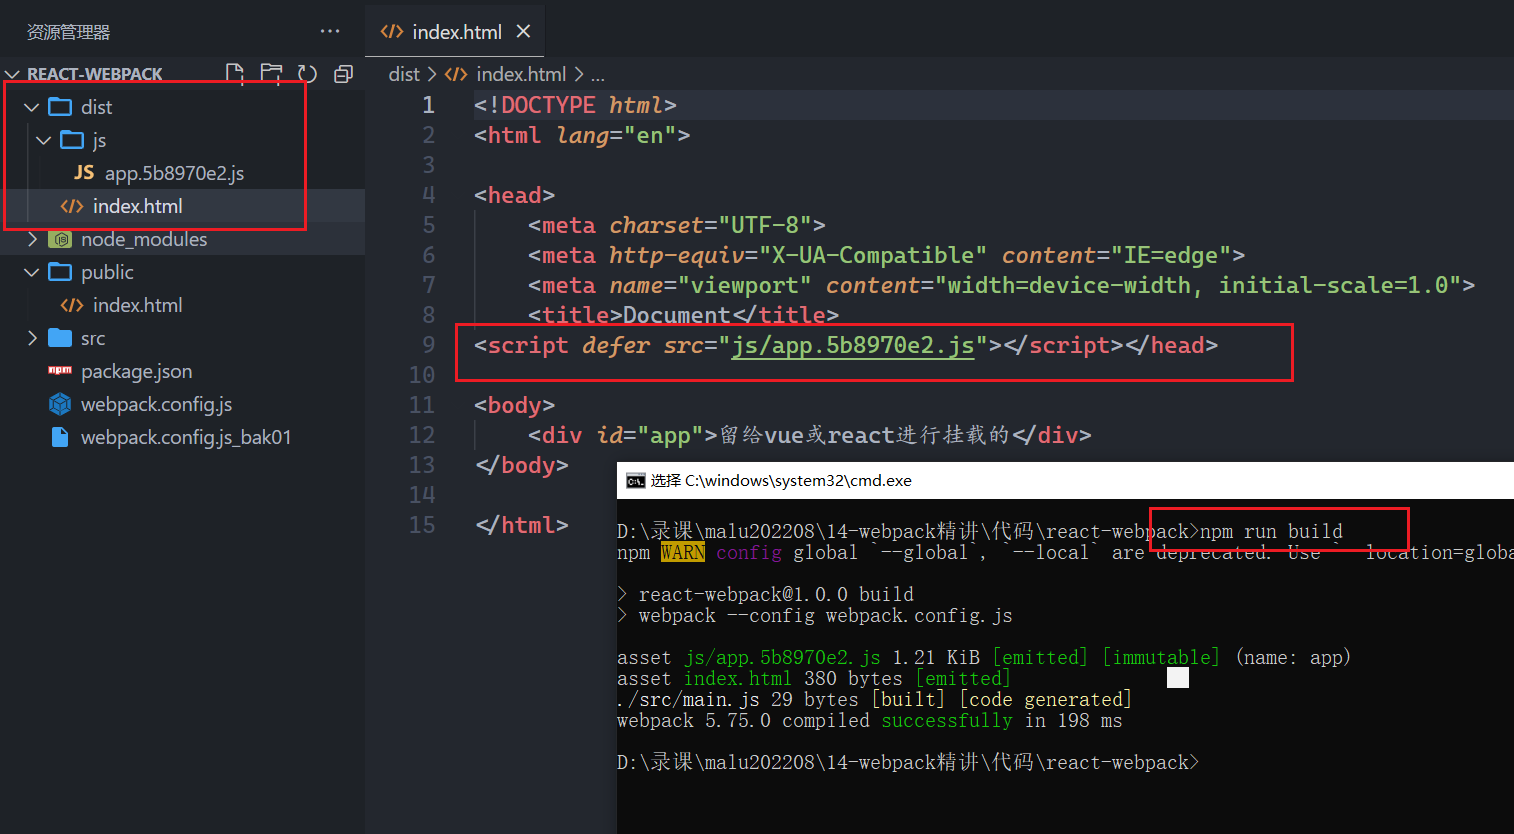The width and height of the screenshot is (1514, 834).
Task: Click the src folder icon
Action: 60,338
